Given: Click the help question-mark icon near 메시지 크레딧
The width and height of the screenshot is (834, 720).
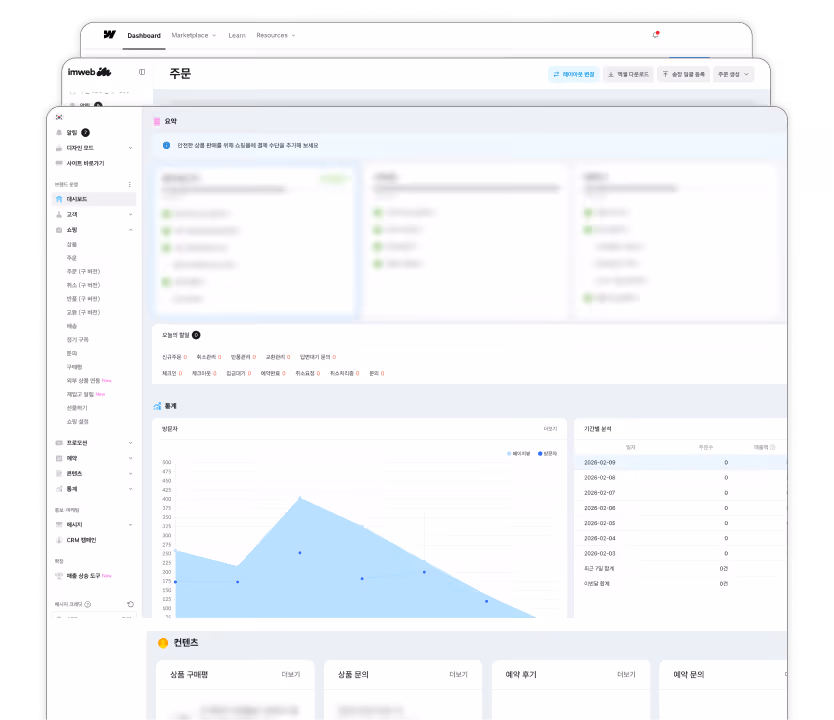Looking at the screenshot, I should coord(88,604).
